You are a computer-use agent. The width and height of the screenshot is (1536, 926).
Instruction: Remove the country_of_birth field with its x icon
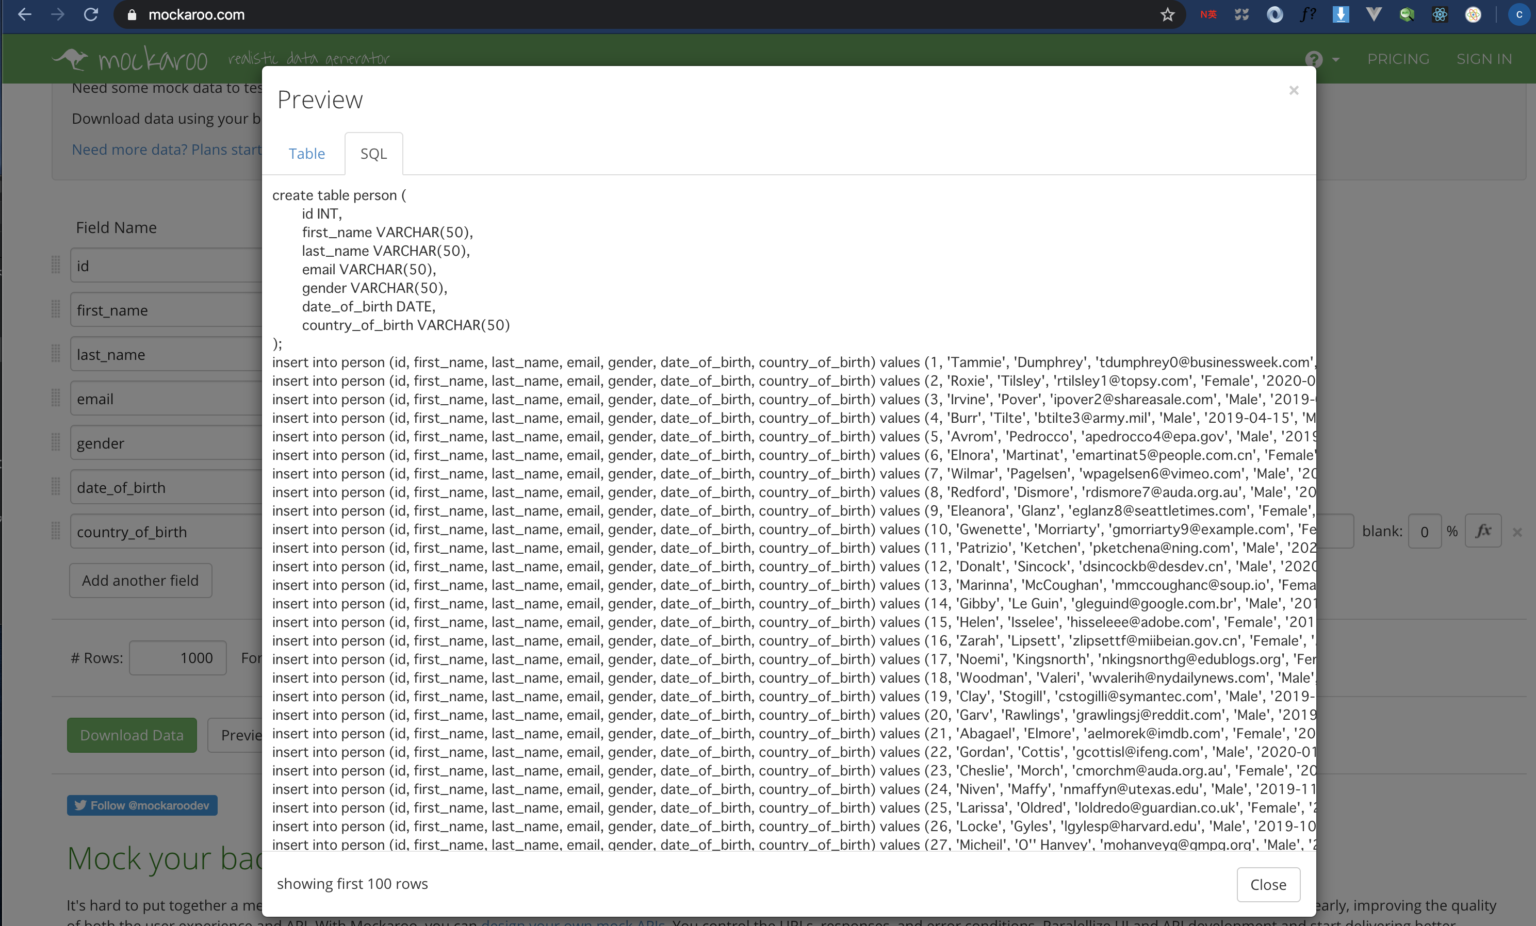(x=1517, y=531)
